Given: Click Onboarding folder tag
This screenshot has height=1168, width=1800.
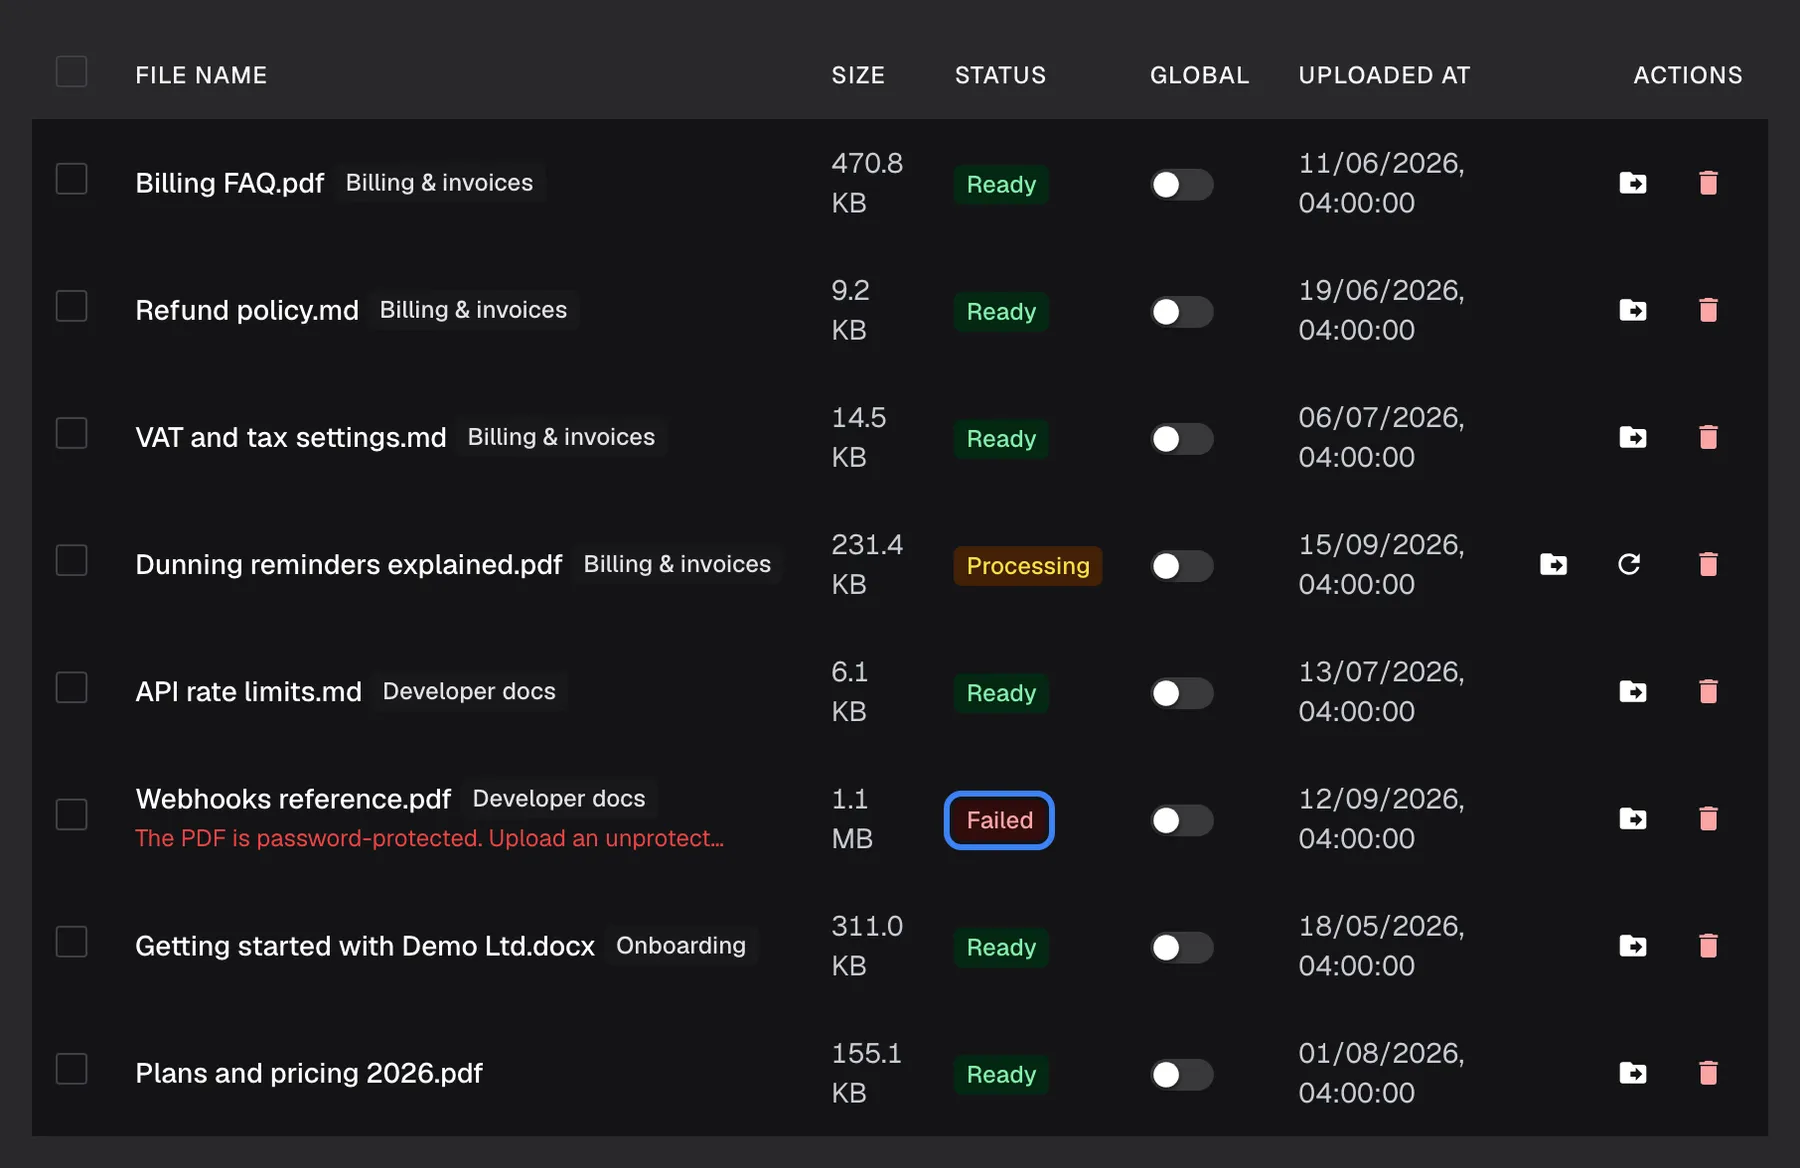Looking at the screenshot, I should coord(681,946).
